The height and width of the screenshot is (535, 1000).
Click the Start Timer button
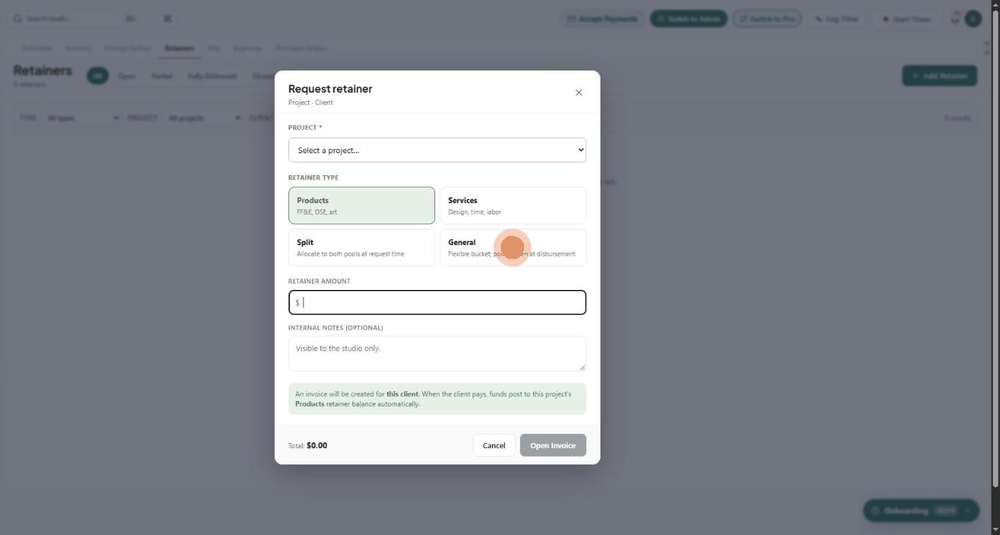(906, 19)
